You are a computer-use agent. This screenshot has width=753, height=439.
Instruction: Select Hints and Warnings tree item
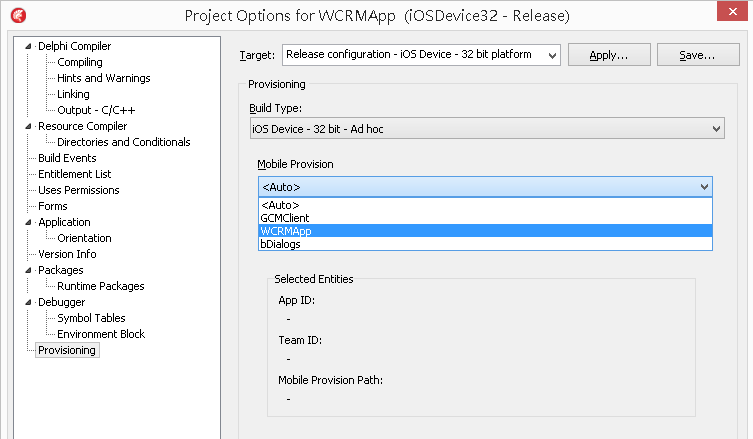104,78
